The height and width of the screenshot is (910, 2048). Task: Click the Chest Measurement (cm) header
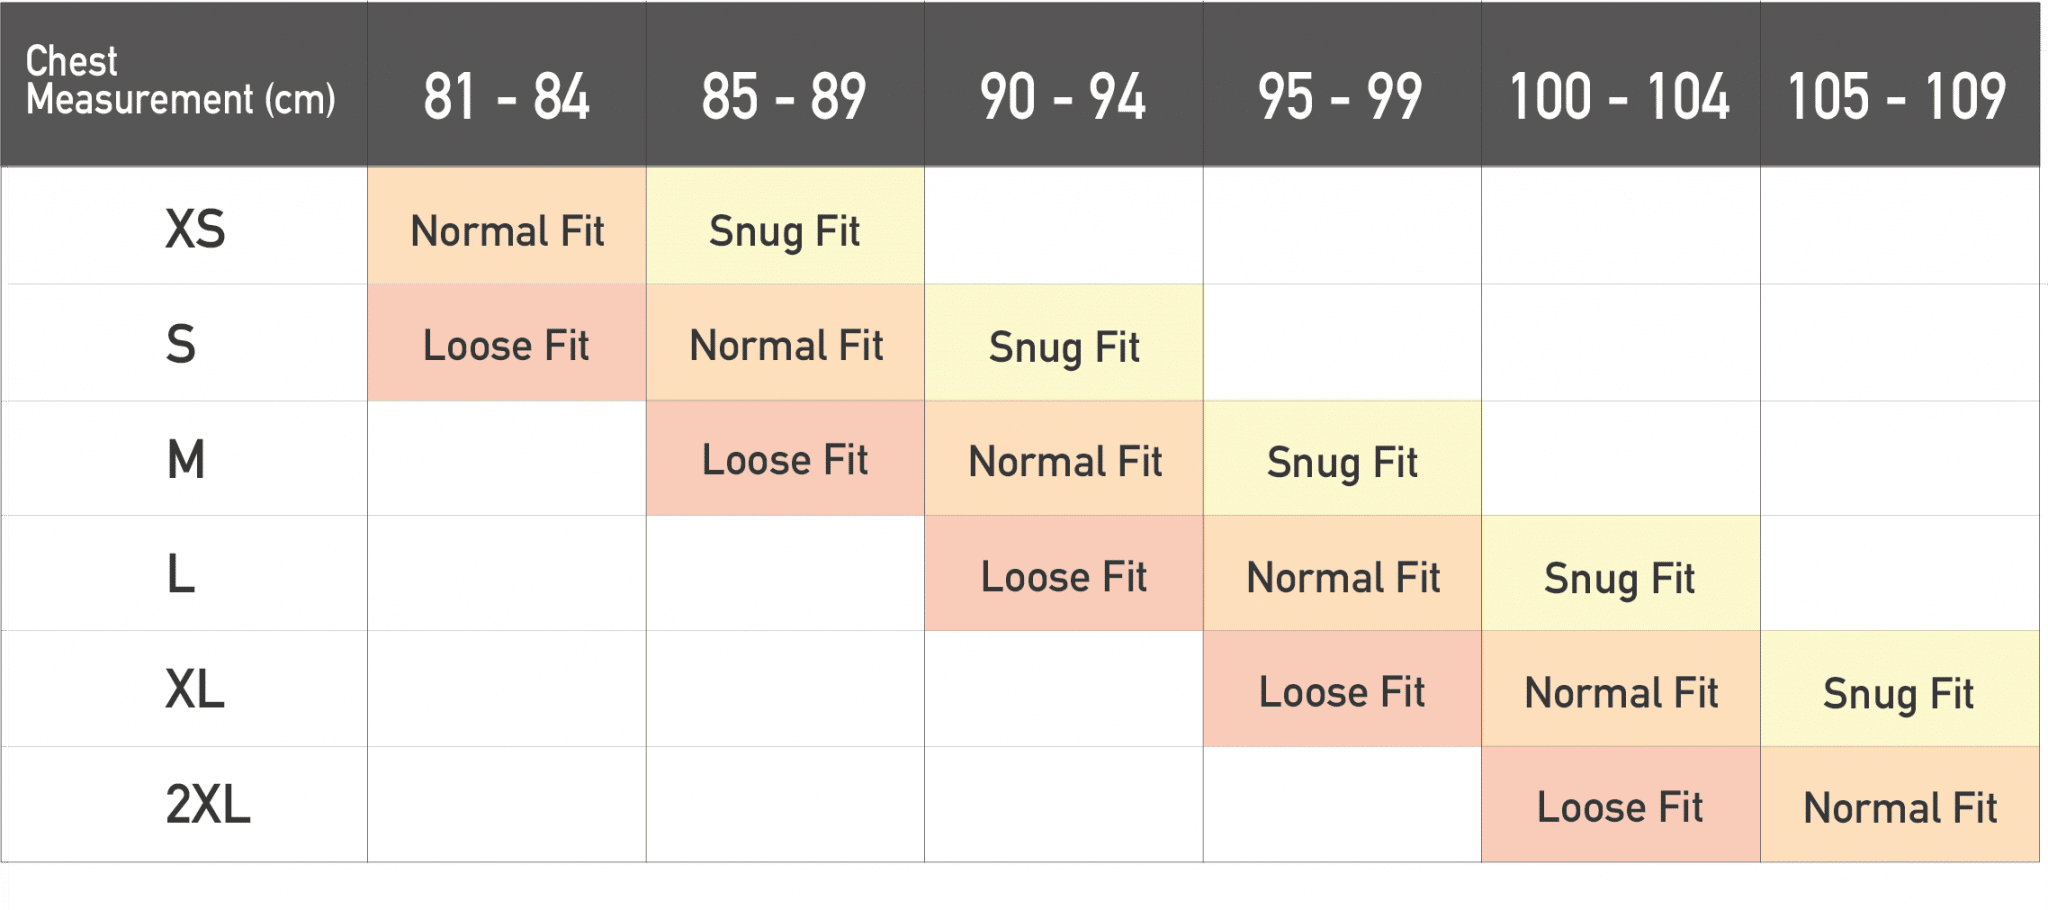point(181,81)
